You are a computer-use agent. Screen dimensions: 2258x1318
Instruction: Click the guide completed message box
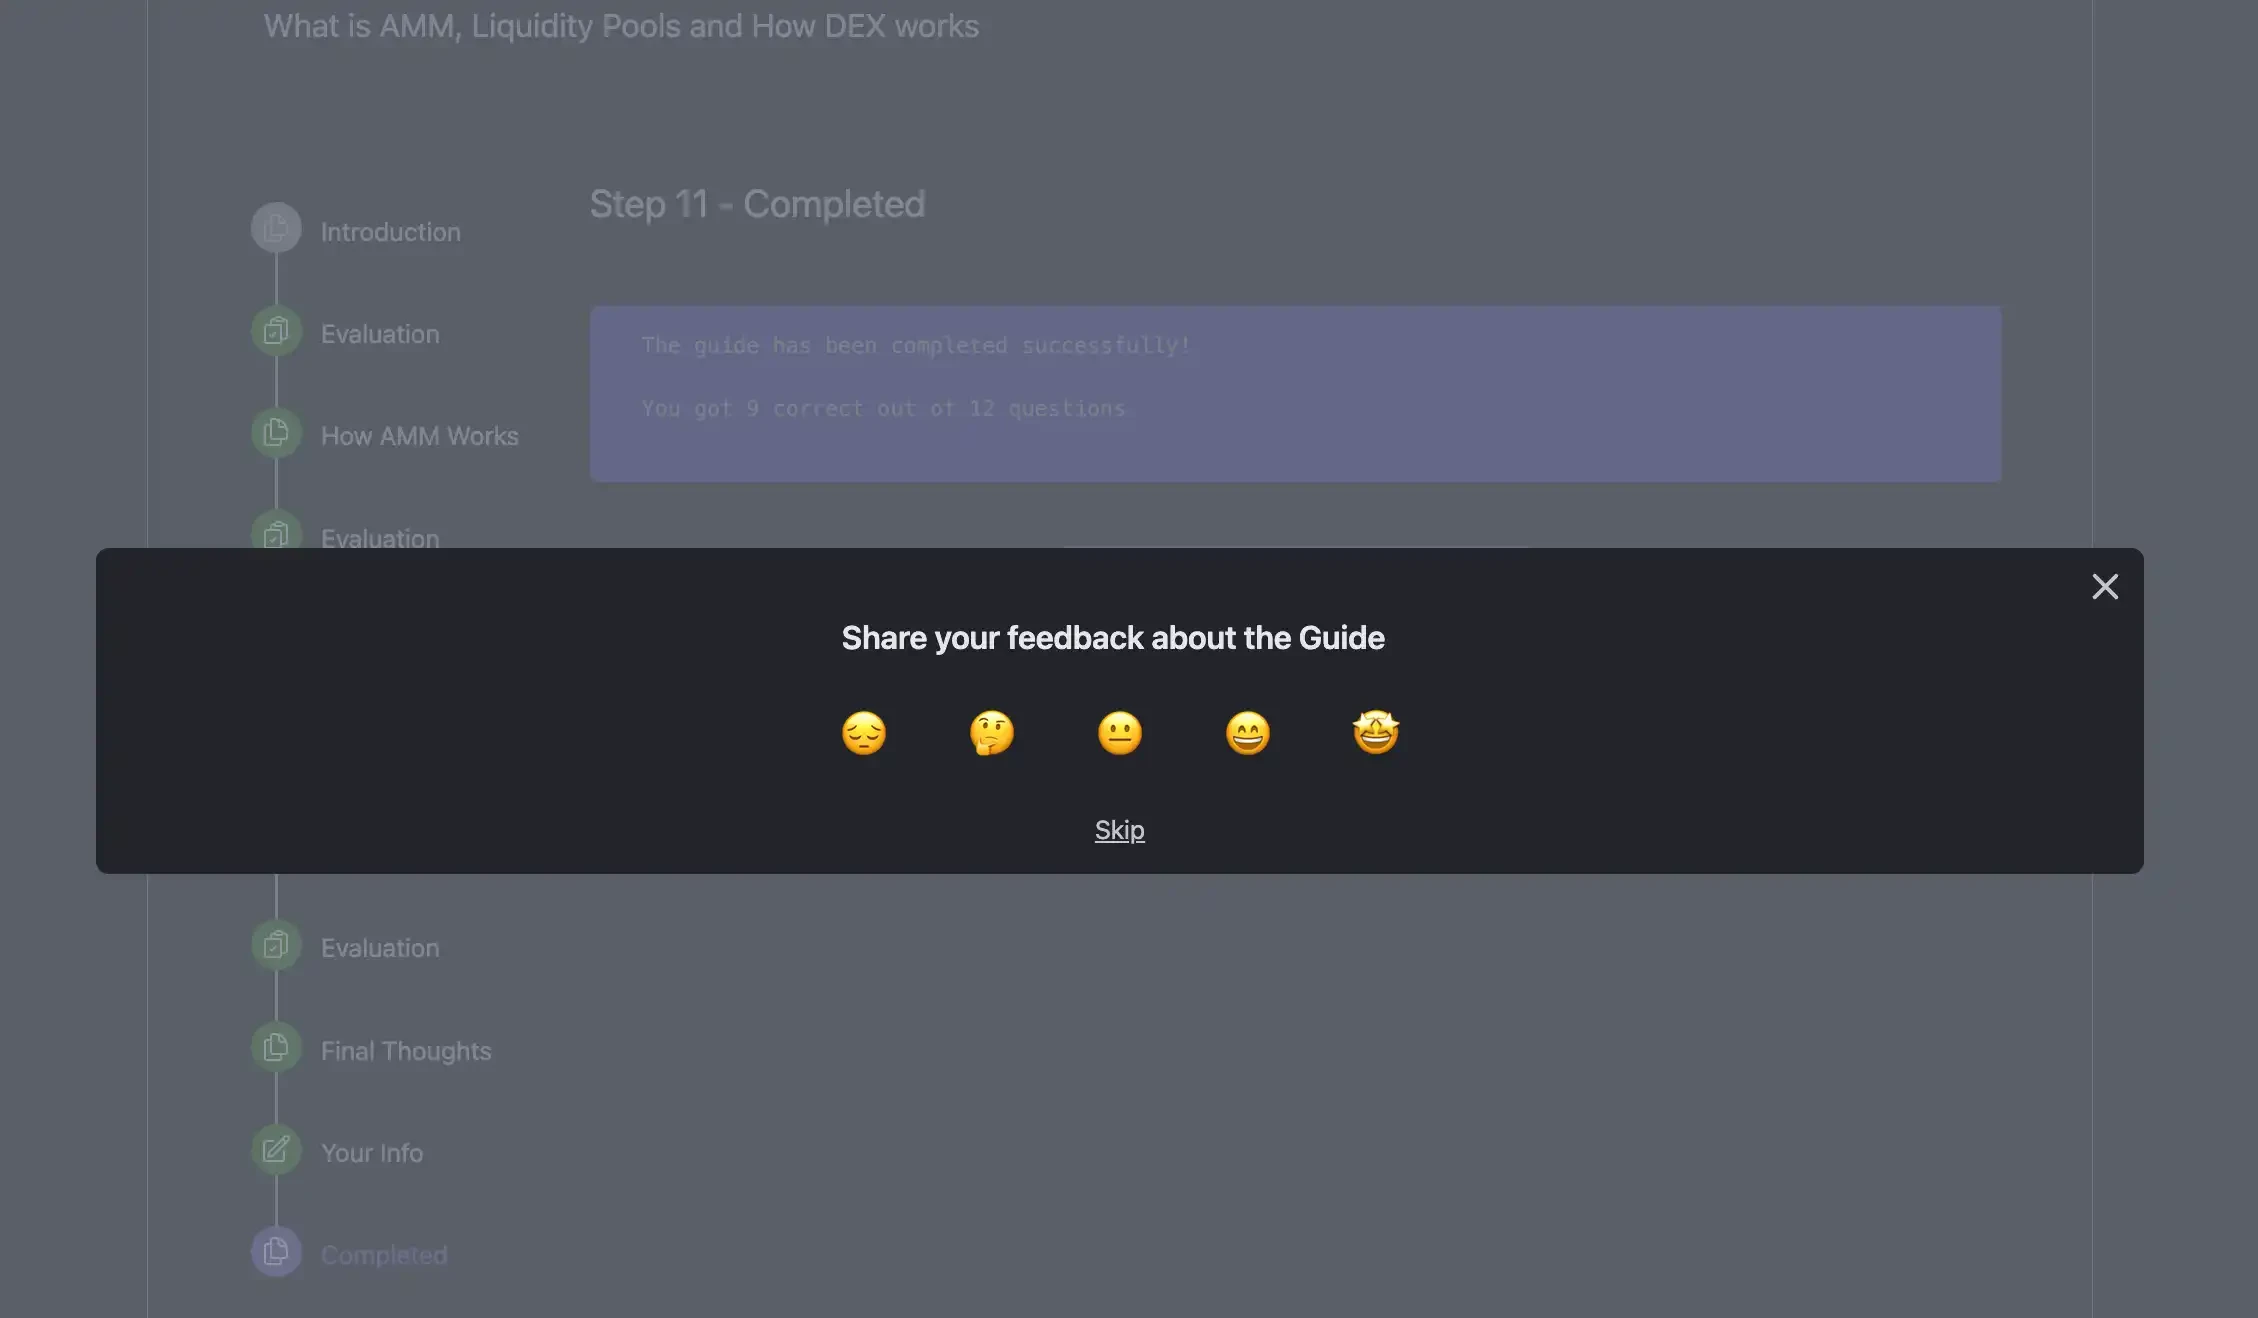coord(1295,394)
